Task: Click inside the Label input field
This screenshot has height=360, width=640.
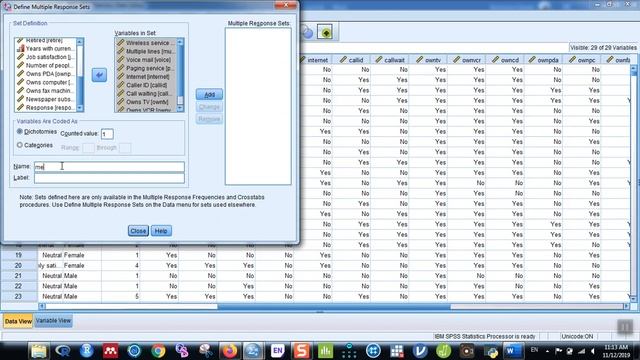Action: point(109,178)
